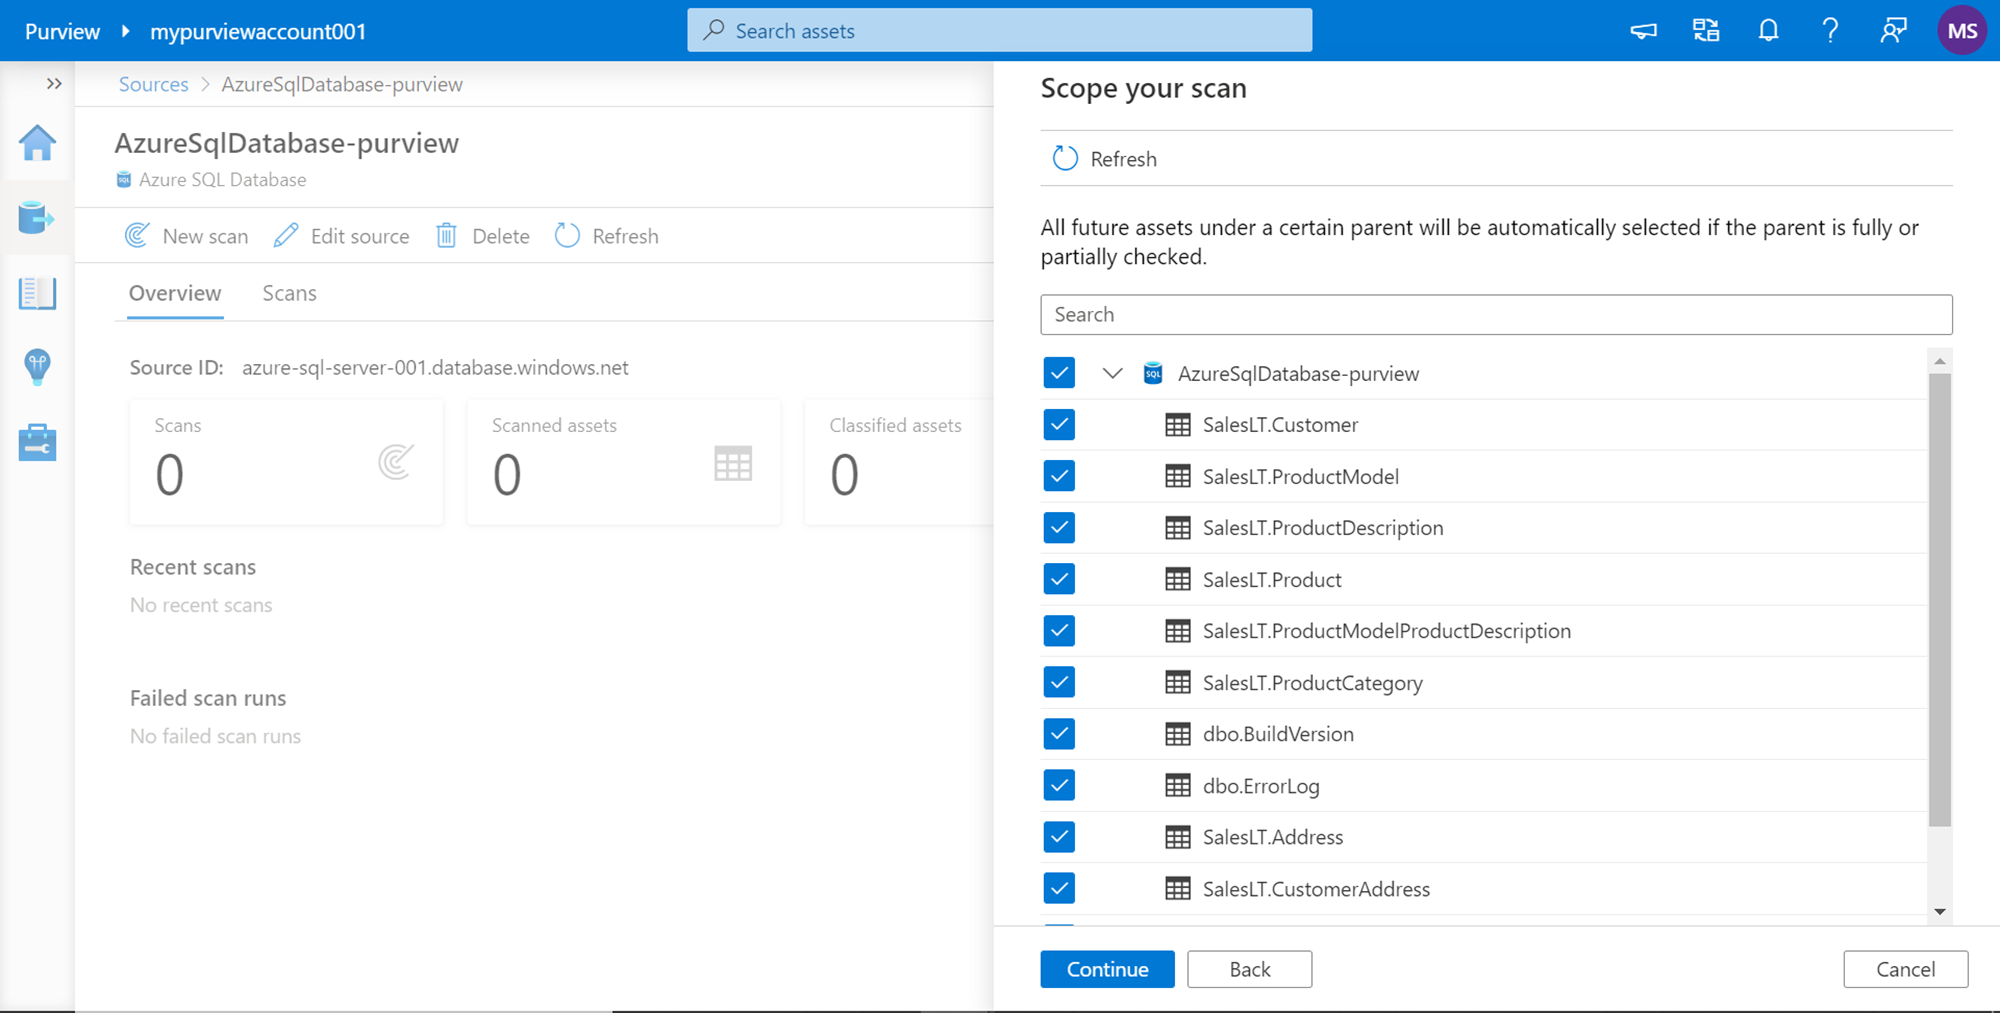
Task: Uncheck the SalesLT.Customer table checkbox
Action: (1059, 425)
